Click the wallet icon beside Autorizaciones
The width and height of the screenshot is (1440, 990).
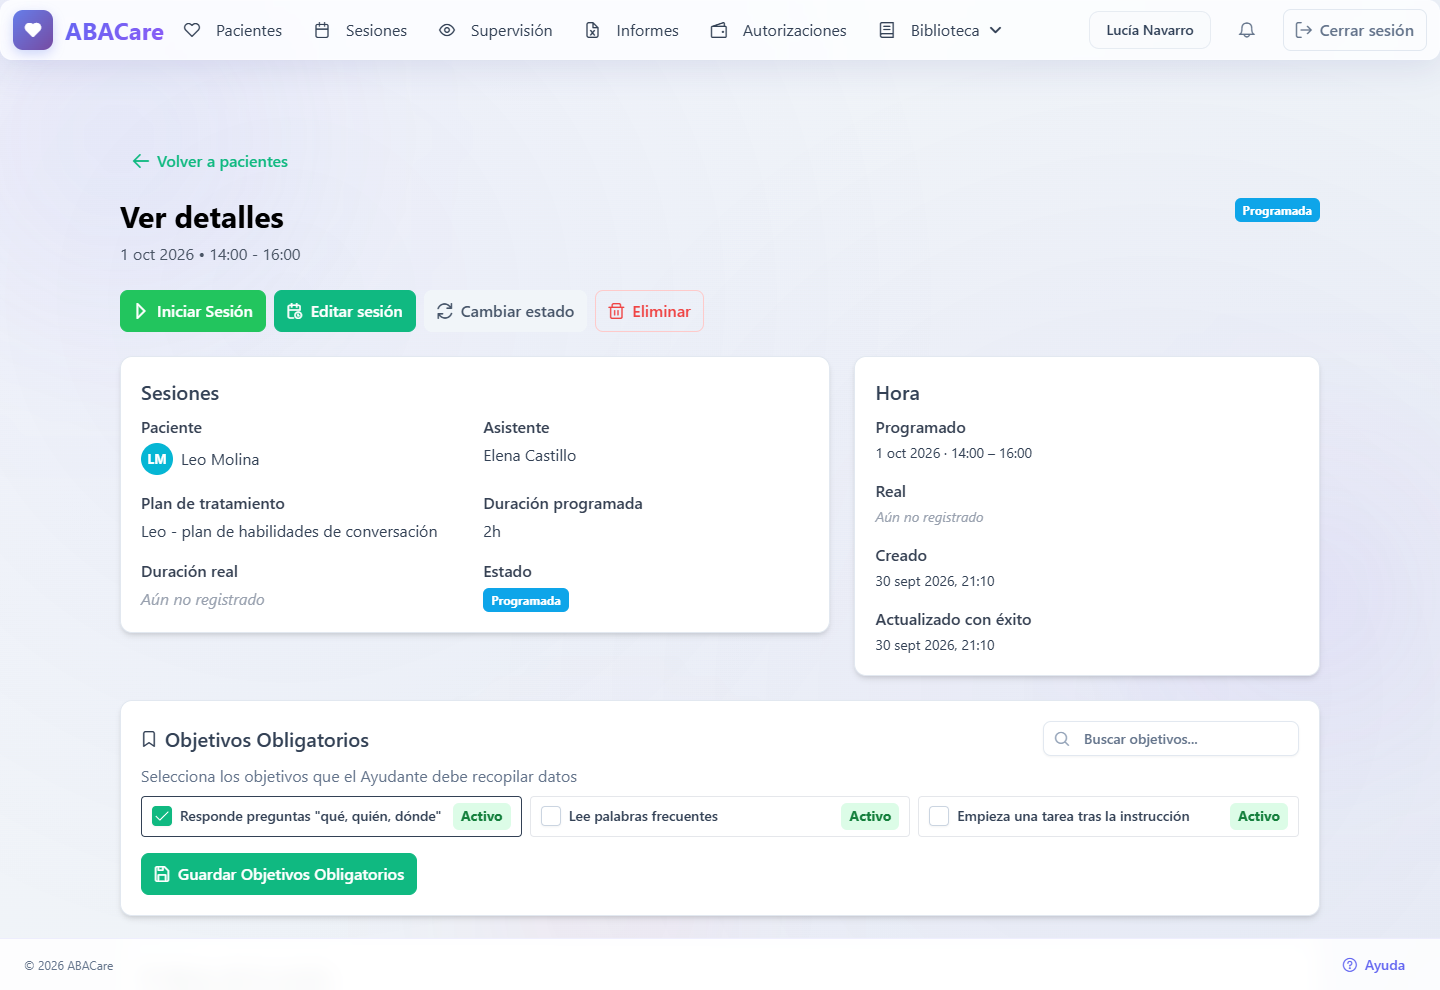tap(719, 30)
